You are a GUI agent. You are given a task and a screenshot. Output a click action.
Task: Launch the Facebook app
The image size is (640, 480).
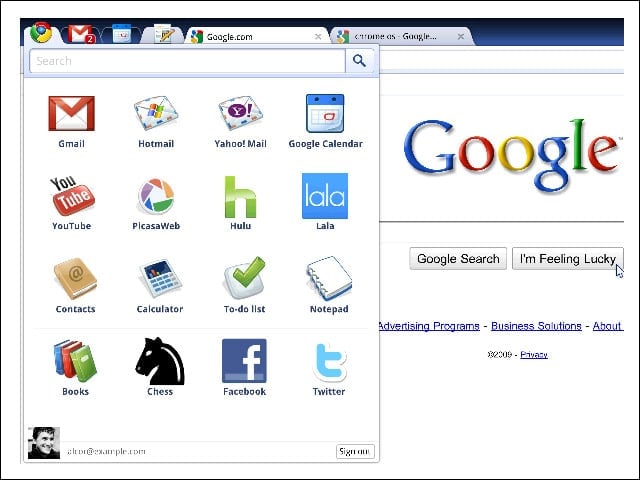click(244, 361)
